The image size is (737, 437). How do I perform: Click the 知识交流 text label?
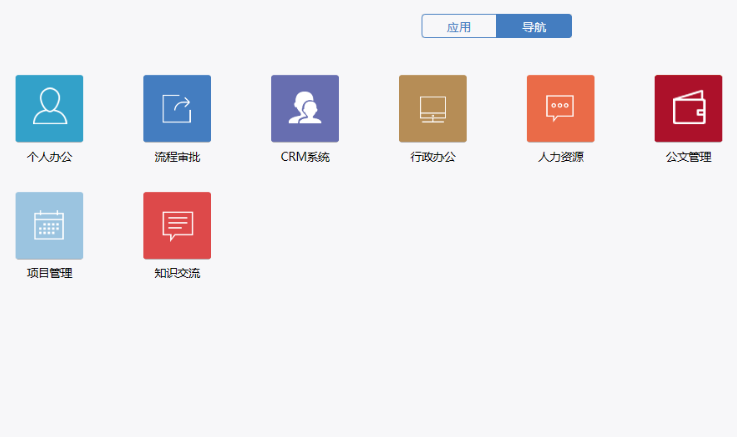pyautogui.click(x=177, y=273)
